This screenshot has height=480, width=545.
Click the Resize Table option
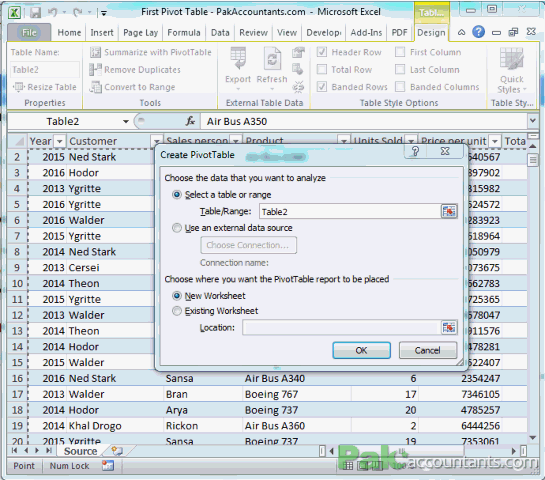[x=45, y=87]
